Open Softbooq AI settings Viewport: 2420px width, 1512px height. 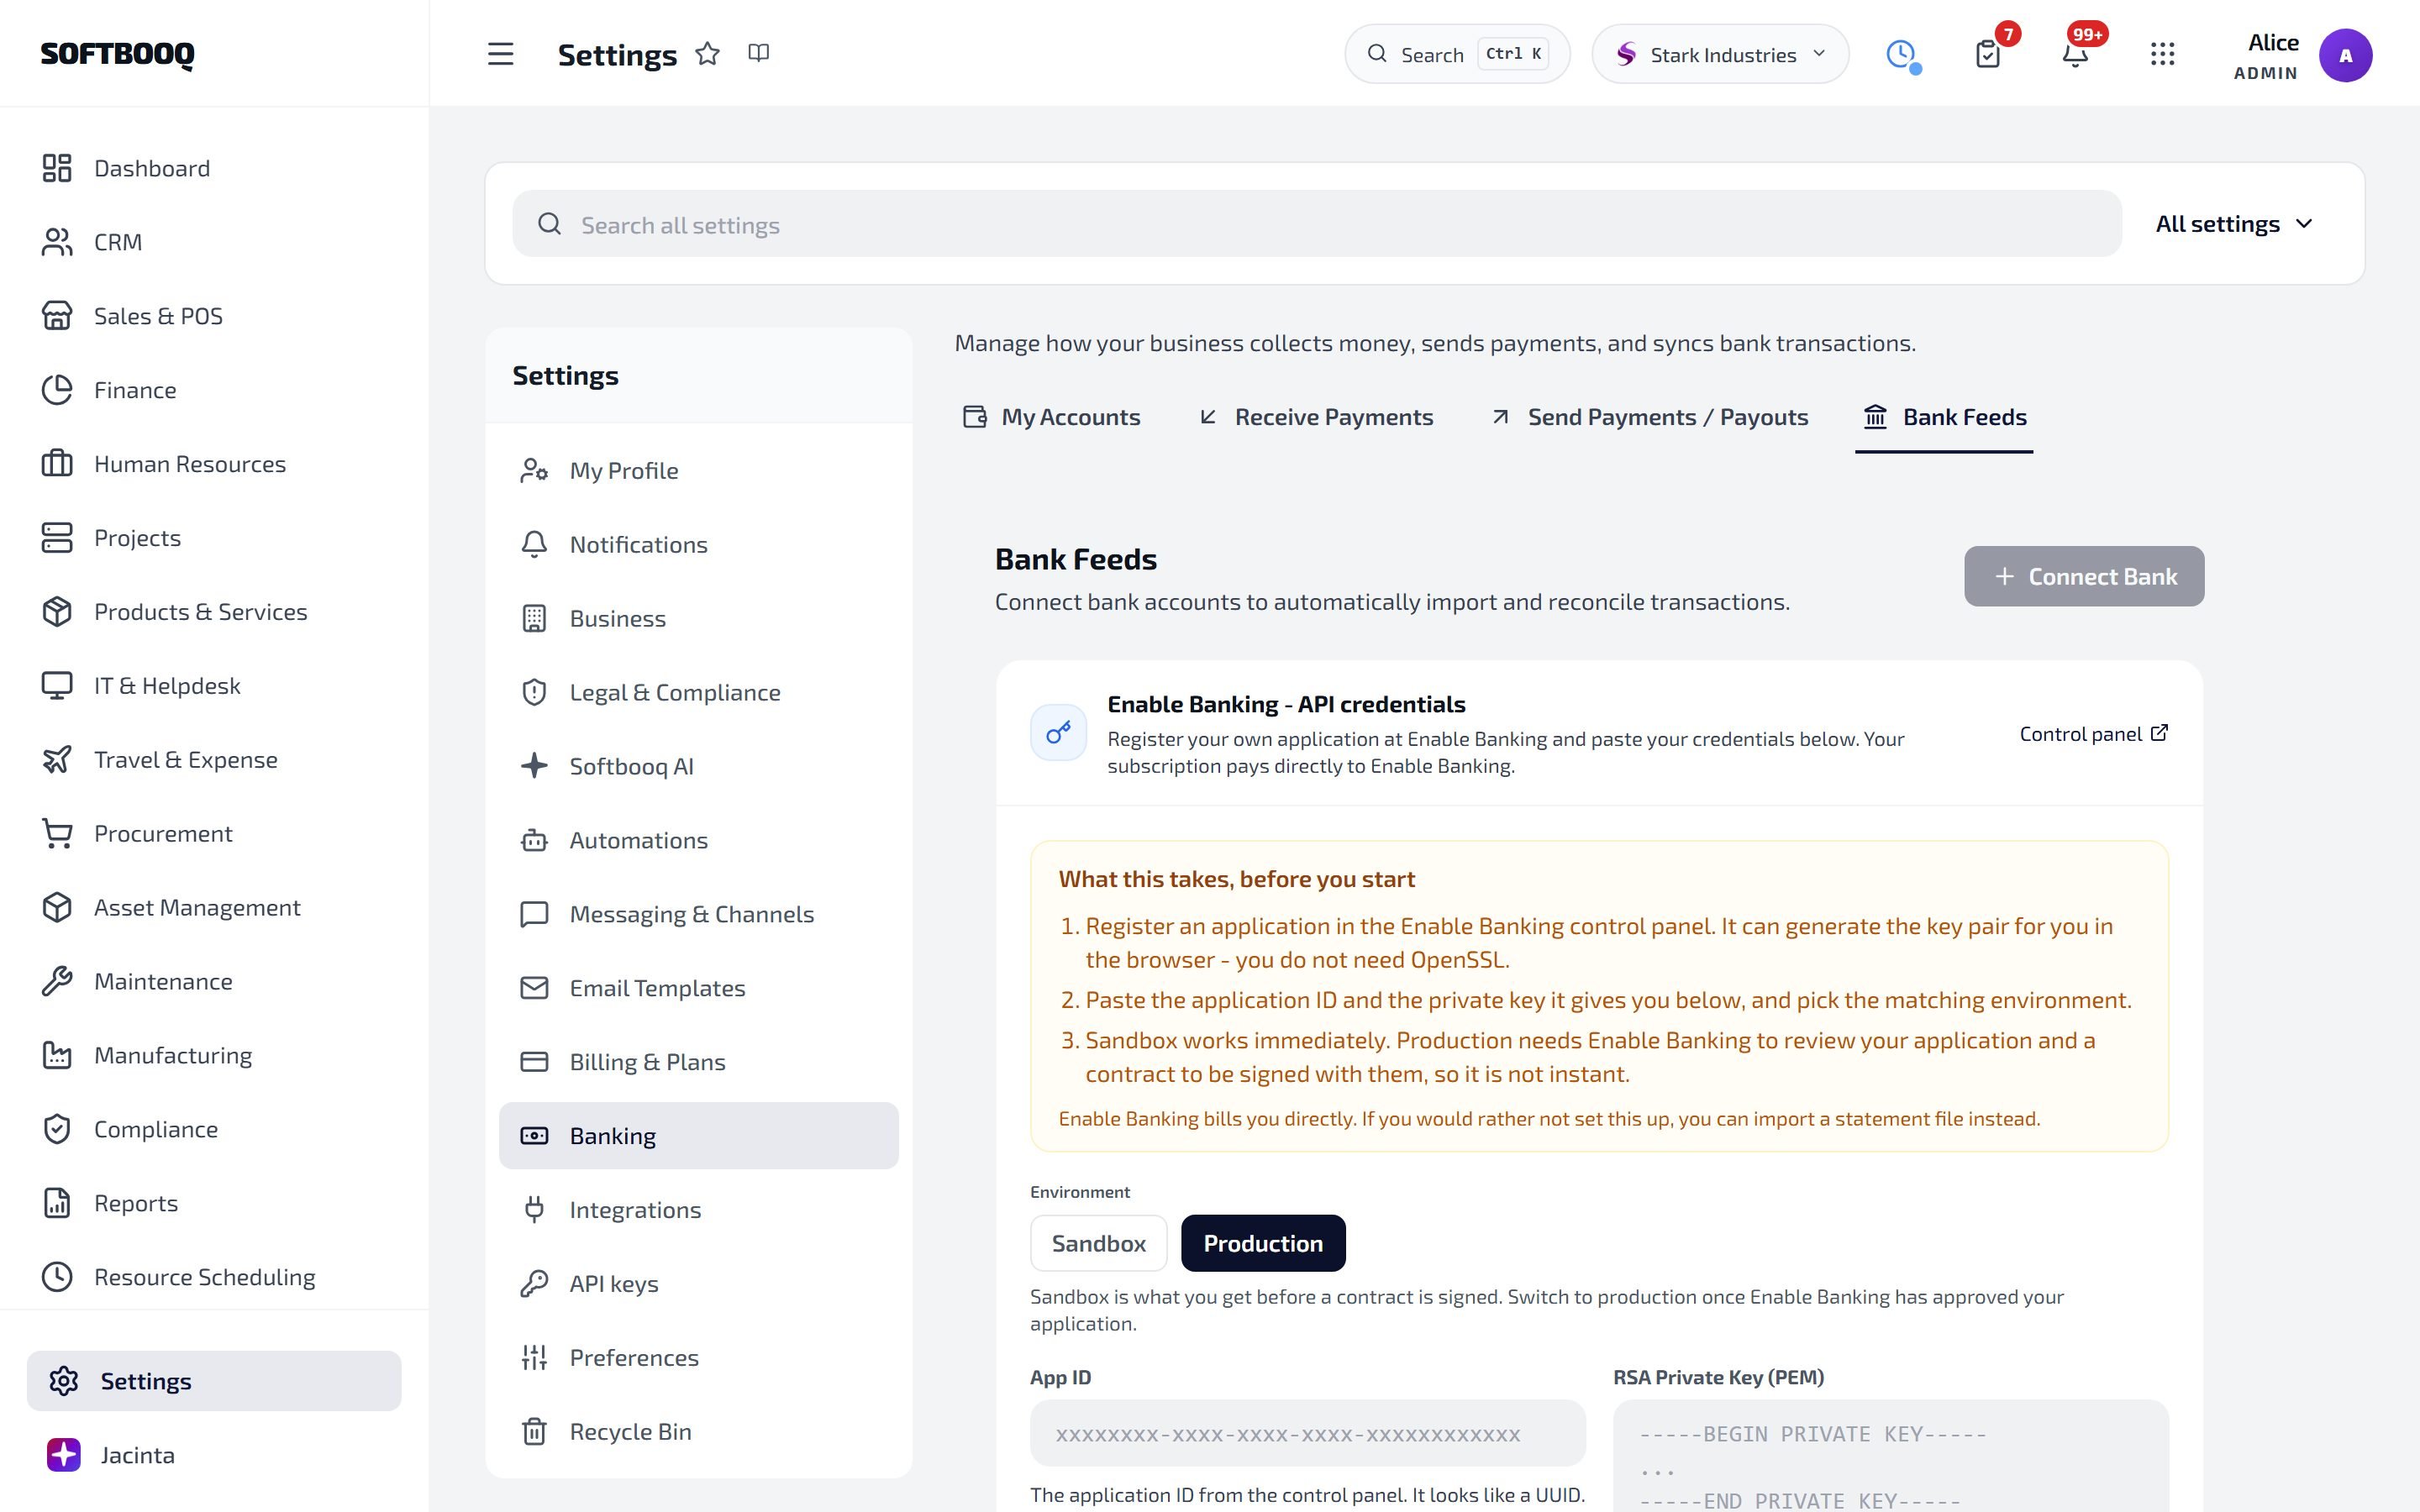point(698,766)
